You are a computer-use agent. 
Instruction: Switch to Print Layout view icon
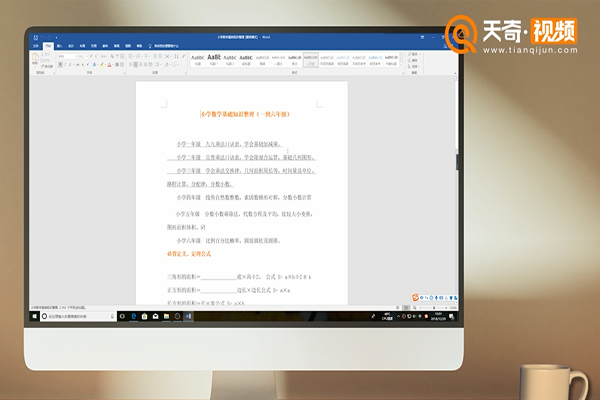[x=406, y=308]
